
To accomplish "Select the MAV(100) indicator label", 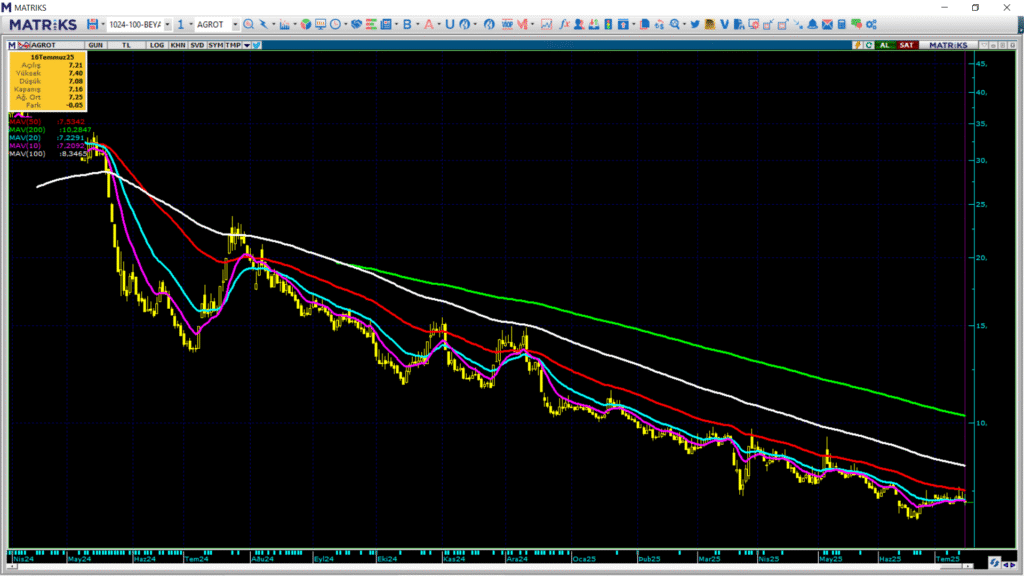I will pyautogui.click(x=27, y=153).
